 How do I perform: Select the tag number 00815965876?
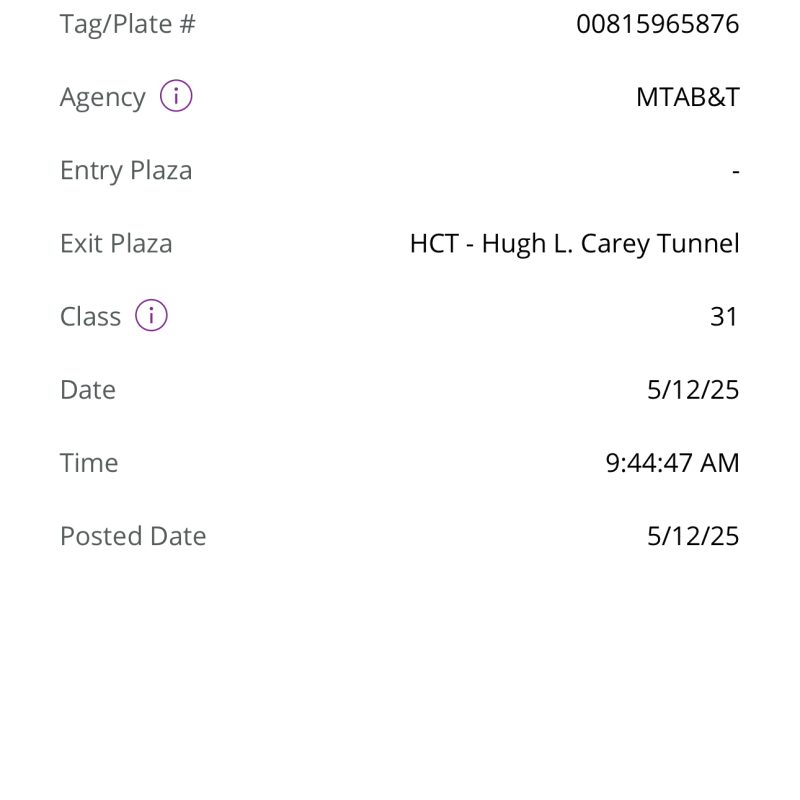[658, 24]
